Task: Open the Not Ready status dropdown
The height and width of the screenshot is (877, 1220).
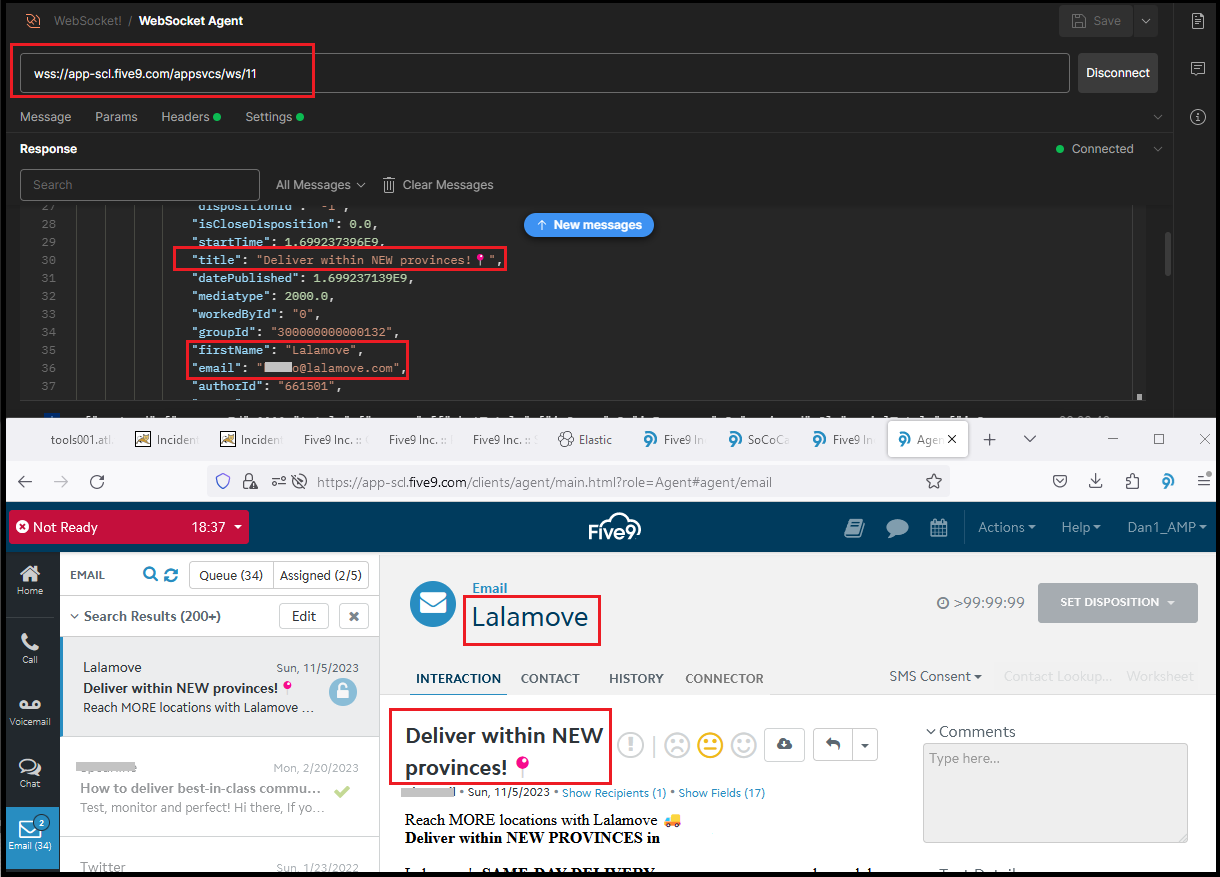Action: click(129, 527)
